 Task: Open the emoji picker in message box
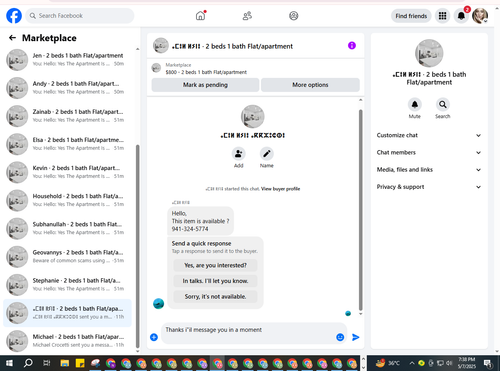(x=340, y=337)
